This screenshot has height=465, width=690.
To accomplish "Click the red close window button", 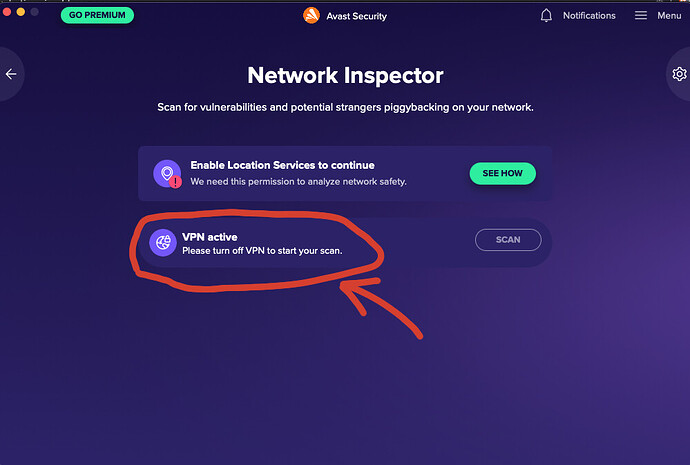I will coord(7,11).
